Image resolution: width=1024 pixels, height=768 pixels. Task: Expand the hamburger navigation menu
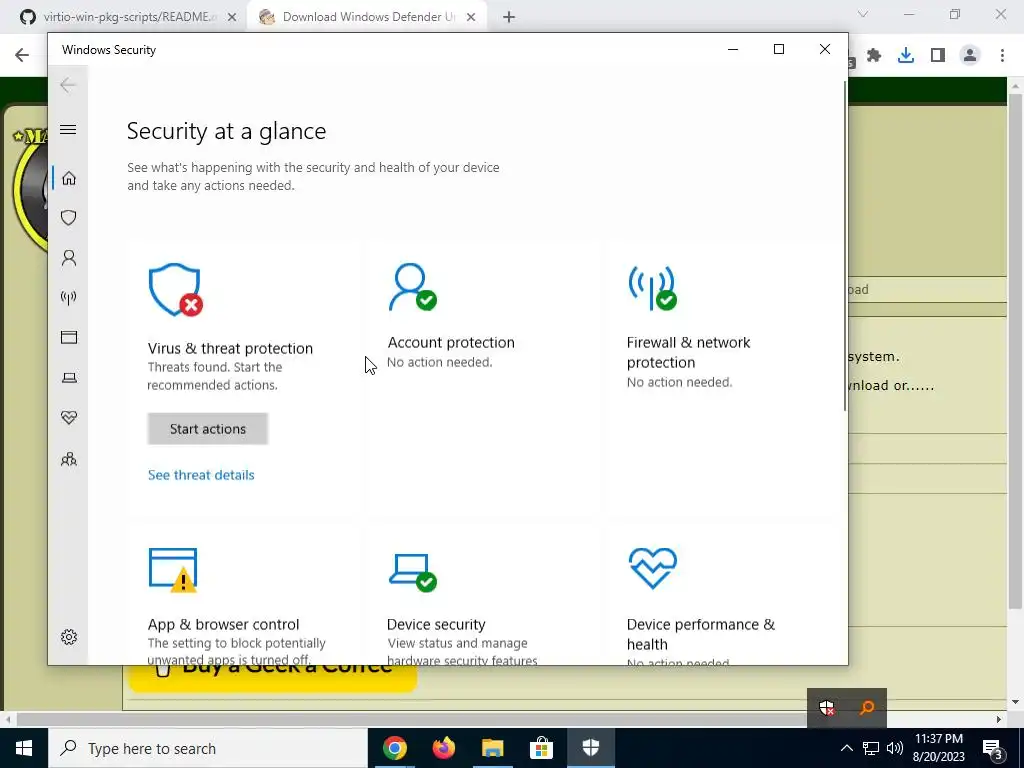(x=68, y=129)
